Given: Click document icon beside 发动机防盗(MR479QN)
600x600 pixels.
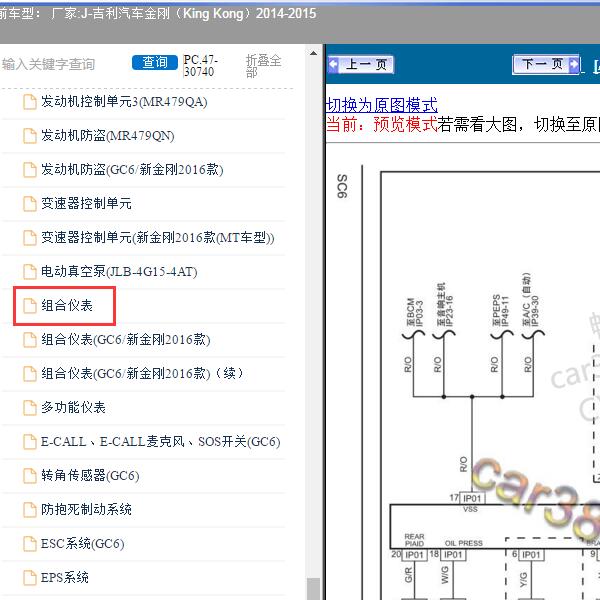Looking at the screenshot, I should [30, 136].
